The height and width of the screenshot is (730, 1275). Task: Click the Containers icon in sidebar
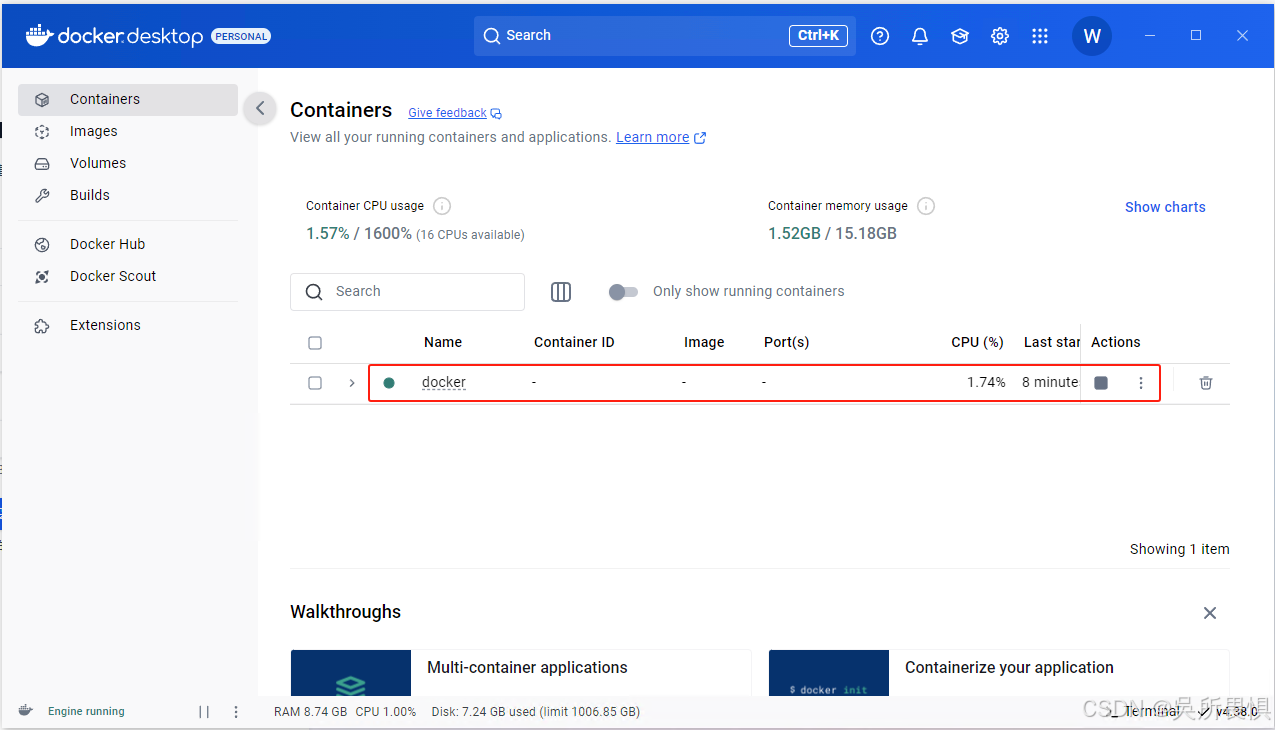pyautogui.click(x=42, y=100)
